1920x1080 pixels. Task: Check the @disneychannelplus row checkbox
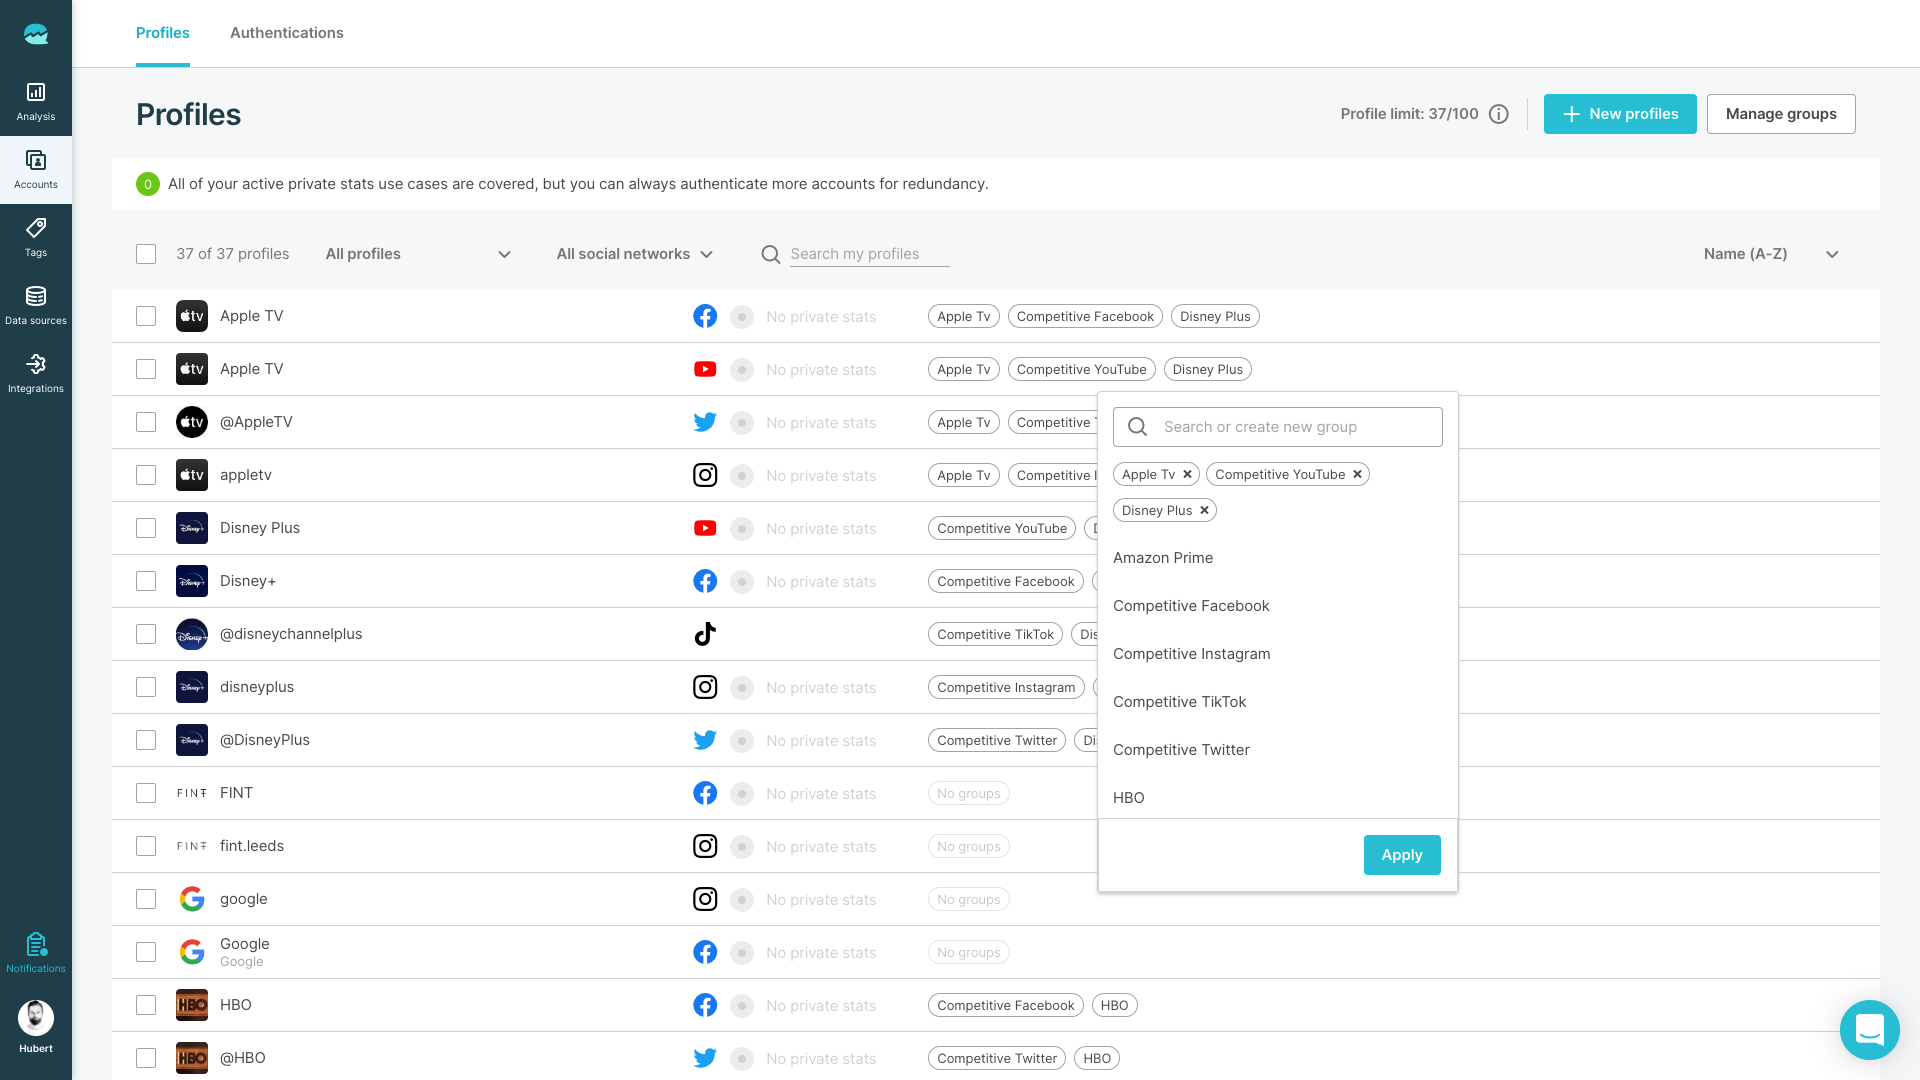(x=146, y=634)
